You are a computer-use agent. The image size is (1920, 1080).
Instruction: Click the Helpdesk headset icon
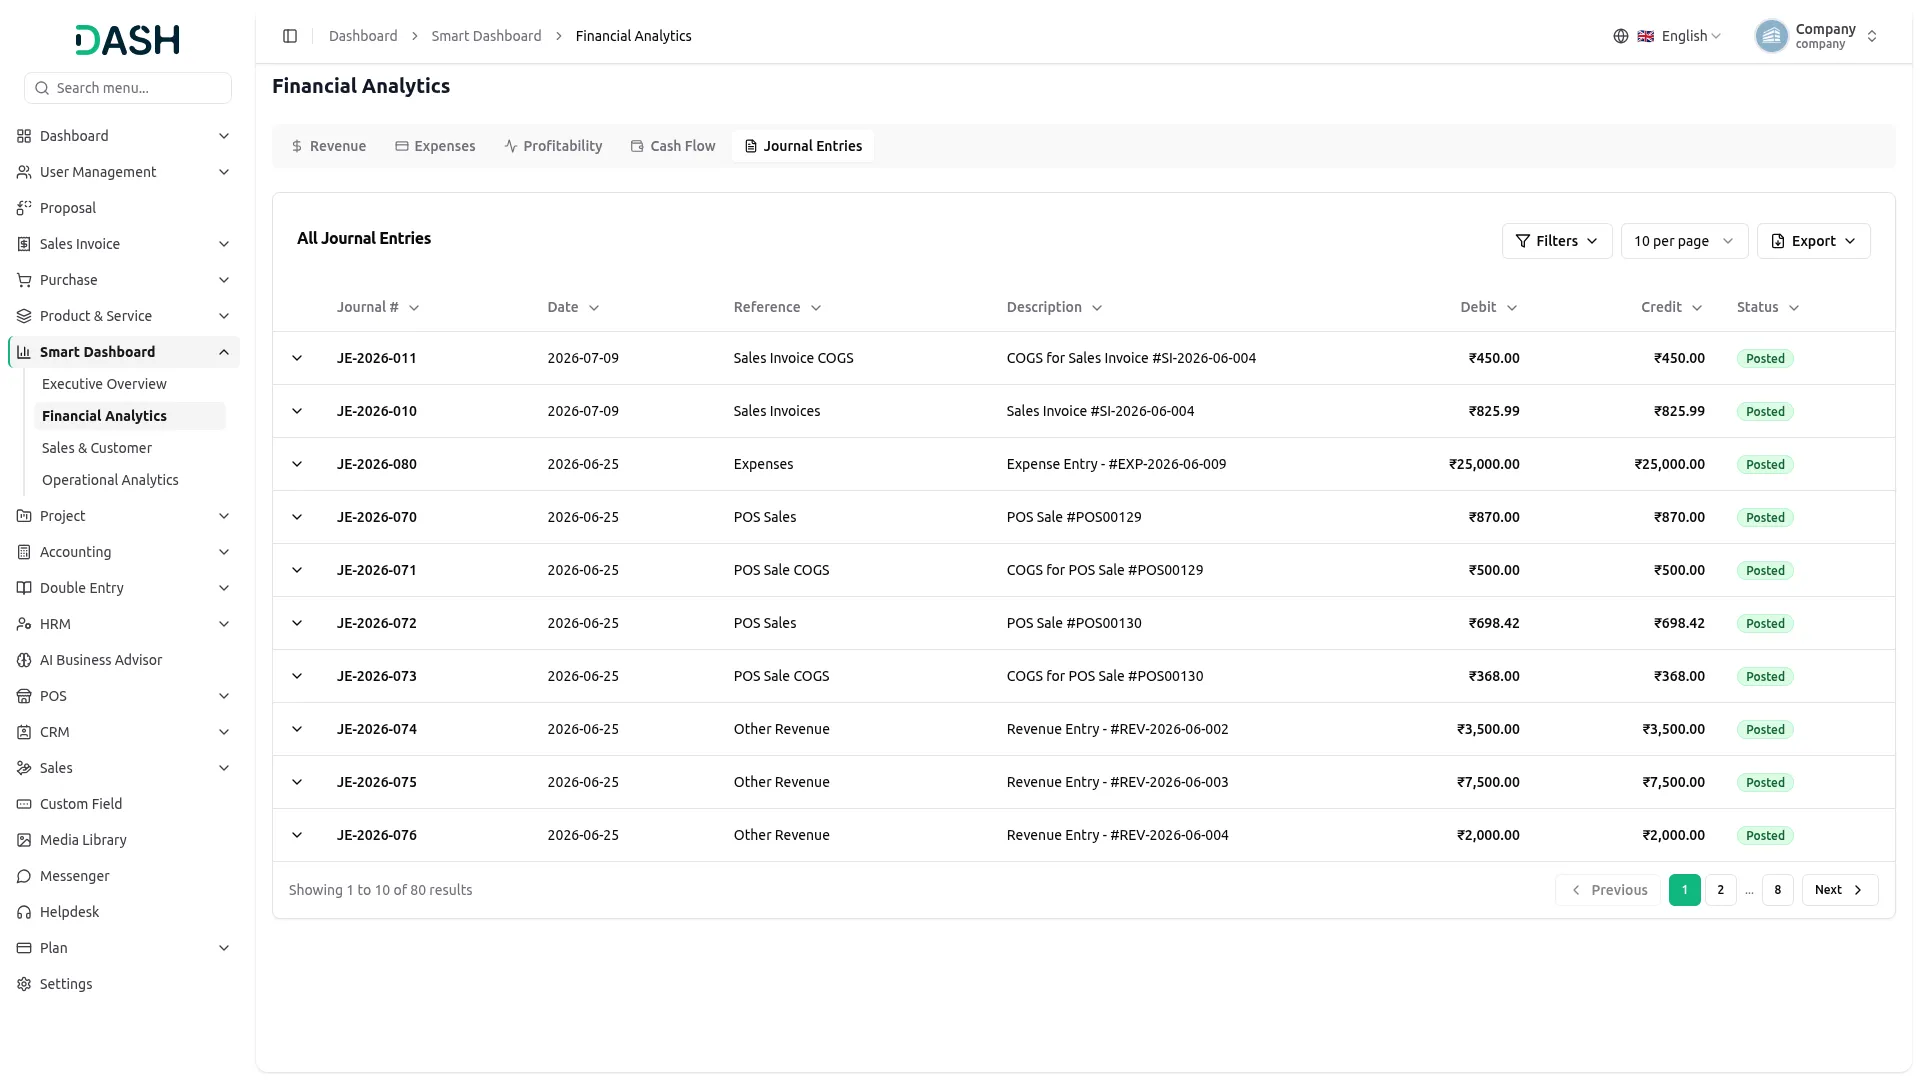point(24,912)
